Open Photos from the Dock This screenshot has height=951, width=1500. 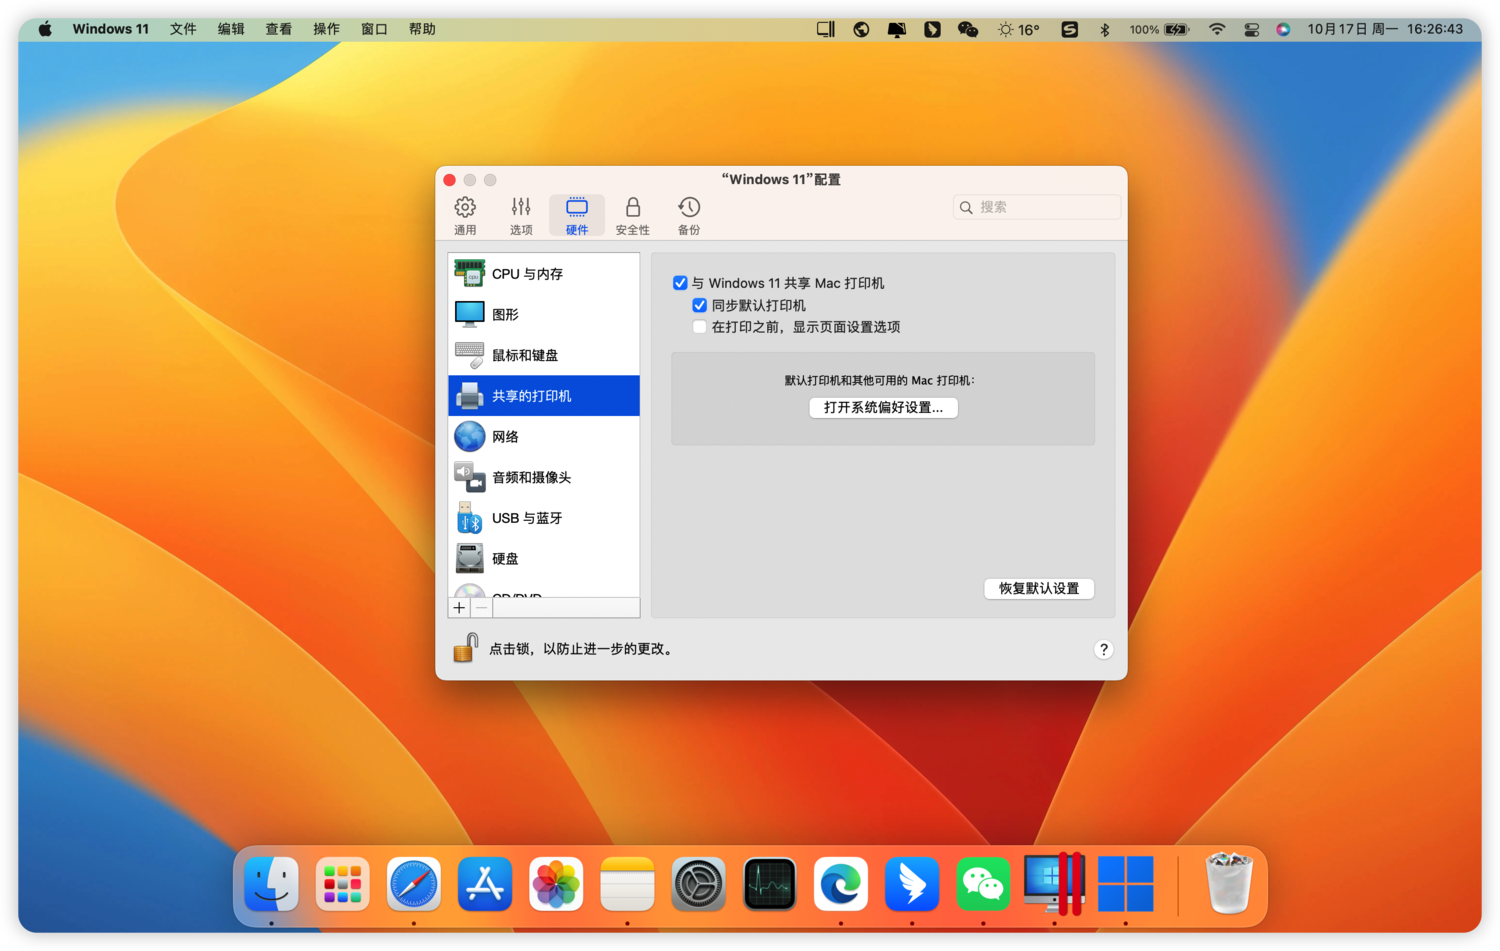(555, 884)
